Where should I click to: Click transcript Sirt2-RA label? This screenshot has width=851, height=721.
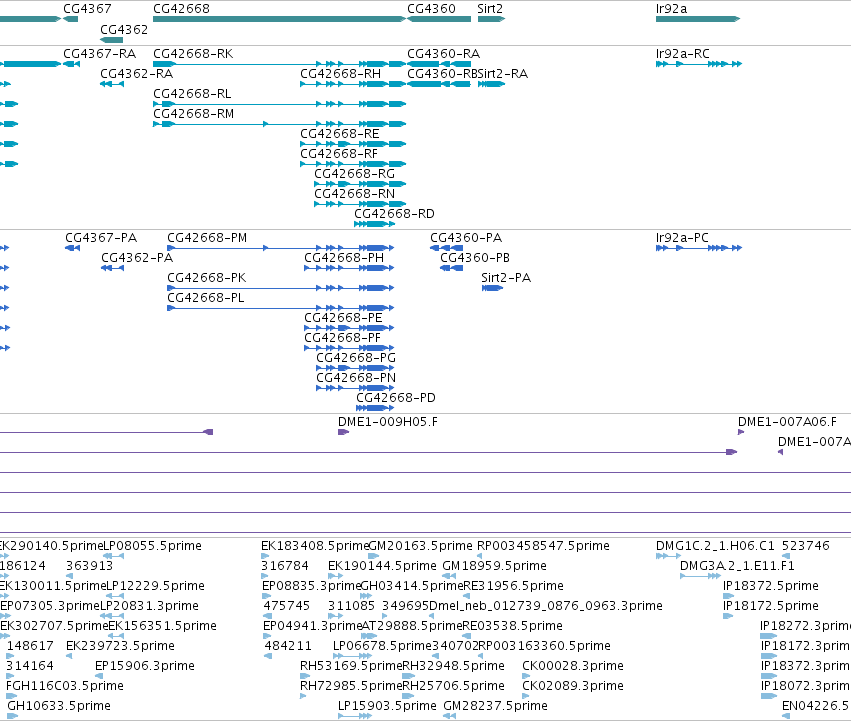503,74
